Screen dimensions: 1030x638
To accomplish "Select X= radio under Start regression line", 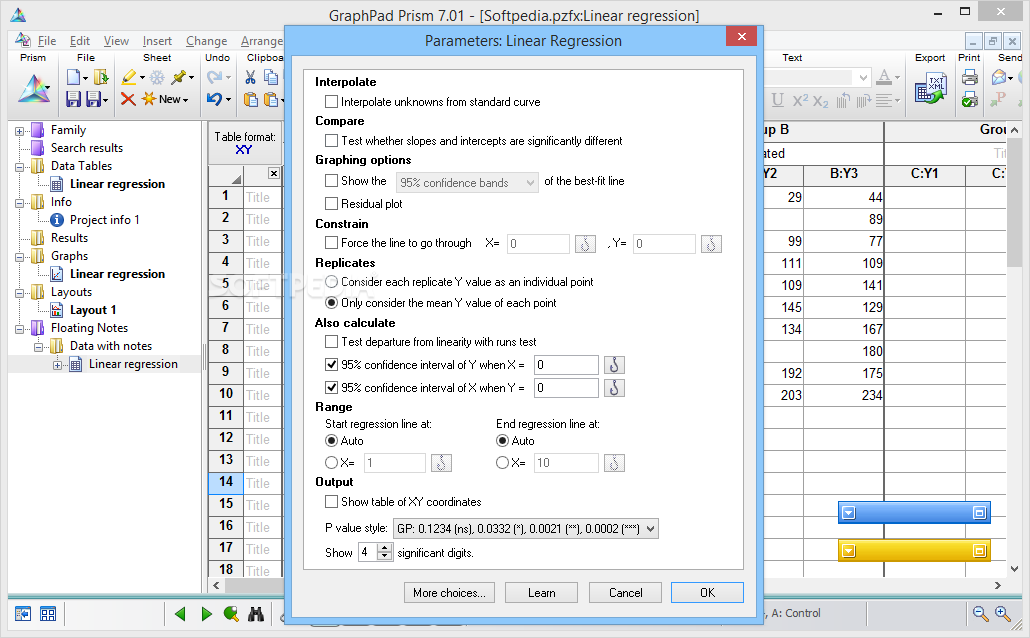I will 332,463.
